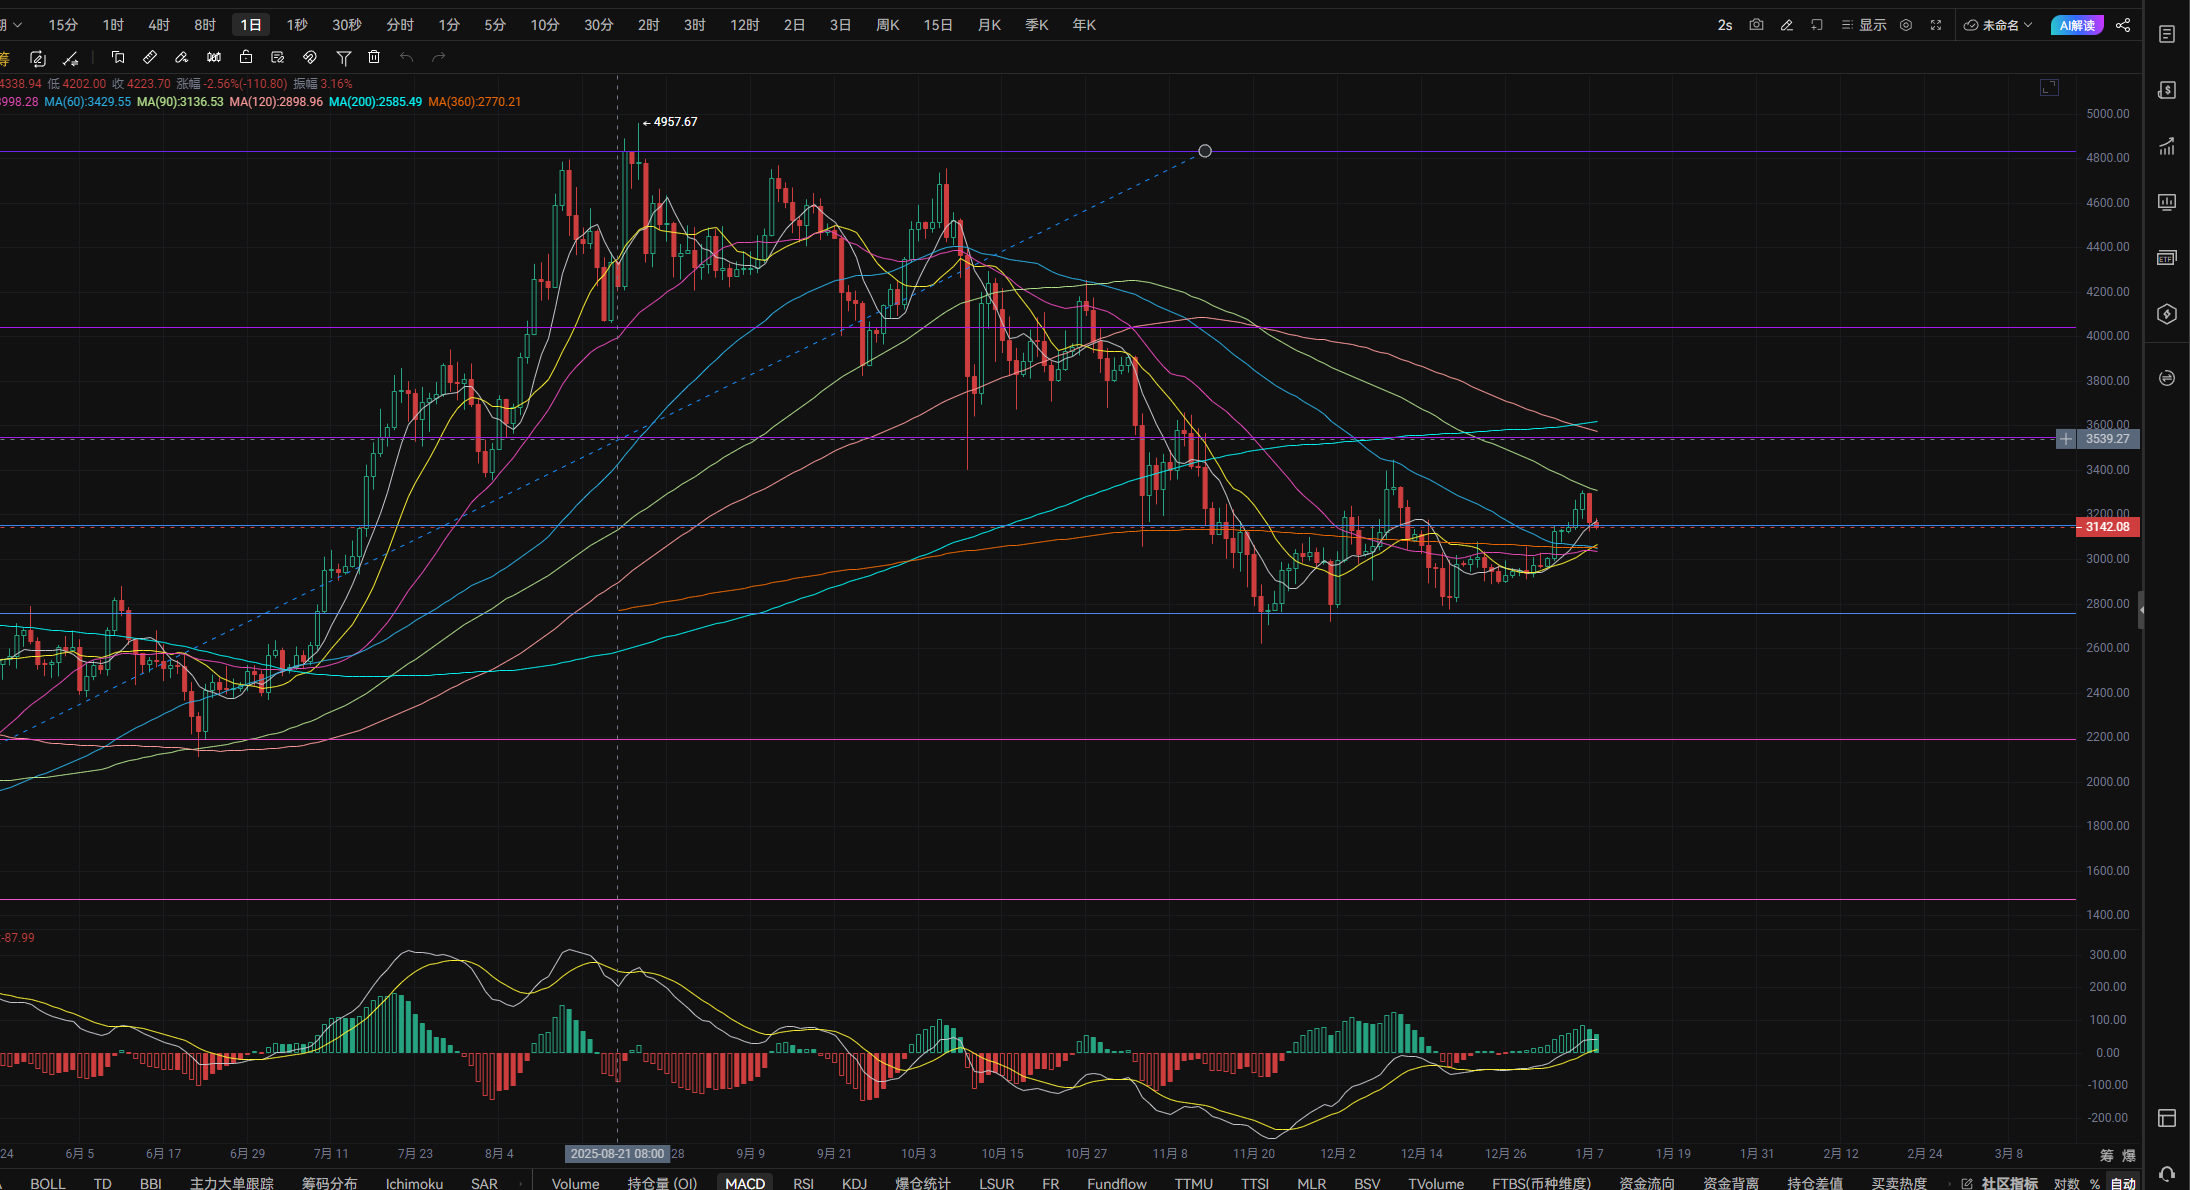Toggle the lock drawings padlock icon
Screen dimensions: 2190x1190
point(246,57)
